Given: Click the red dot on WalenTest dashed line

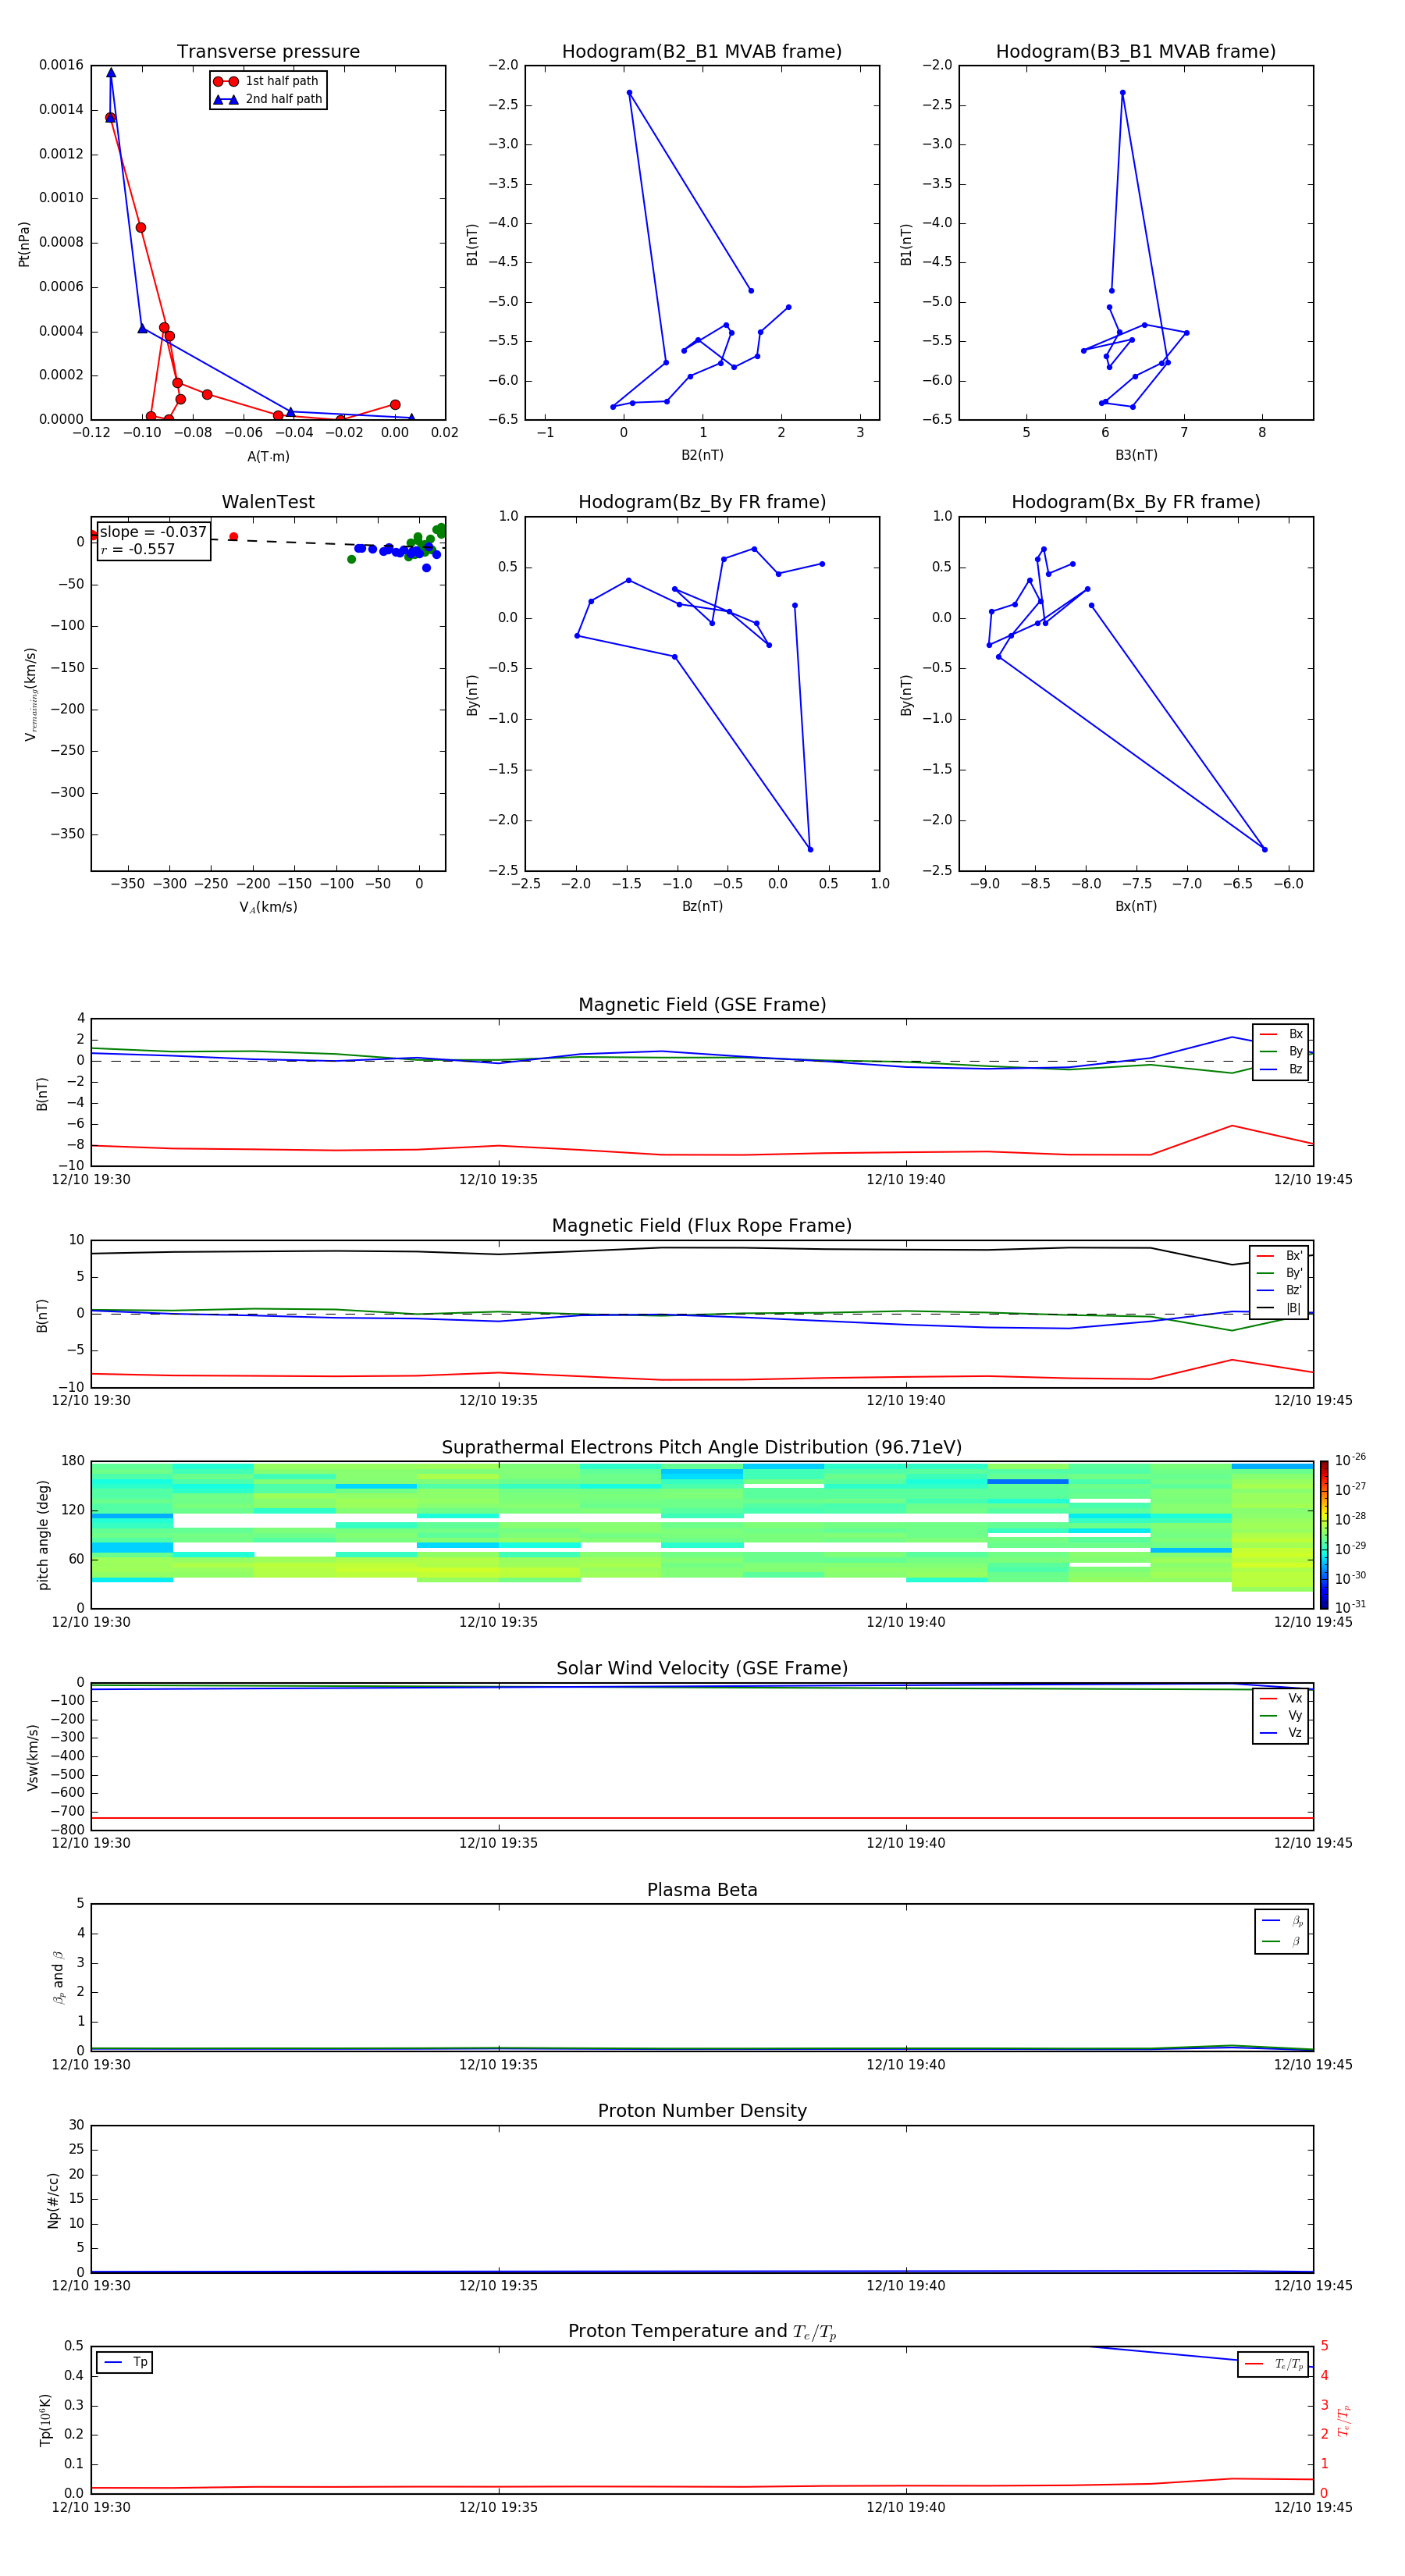Looking at the screenshot, I should click(233, 537).
